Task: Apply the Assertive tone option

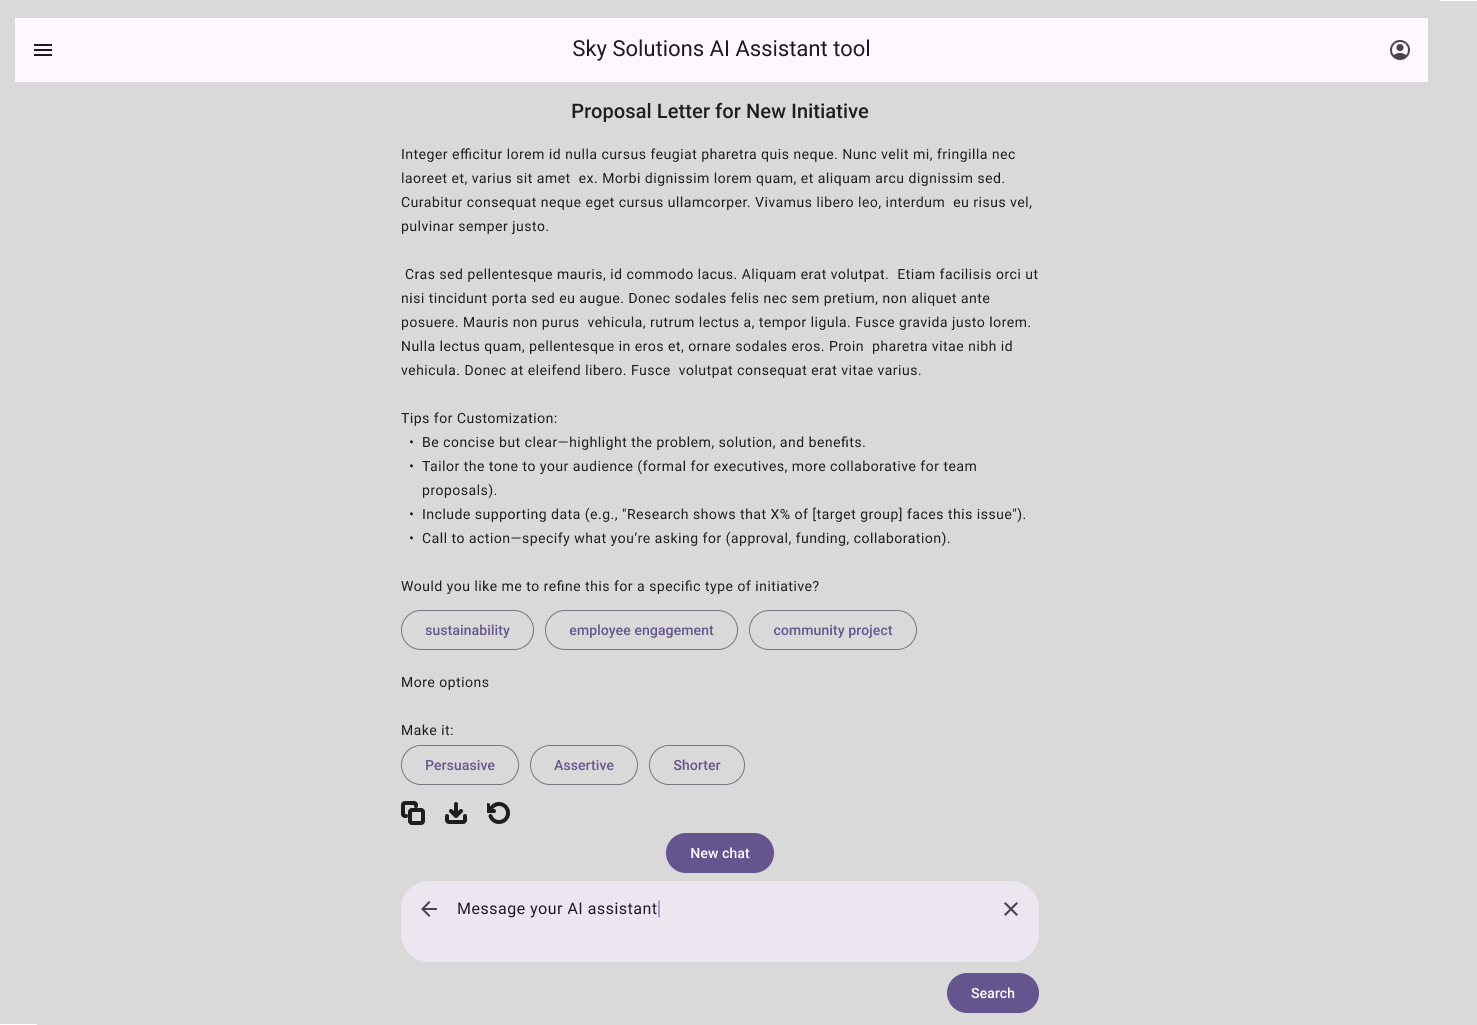Action: pos(583,765)
